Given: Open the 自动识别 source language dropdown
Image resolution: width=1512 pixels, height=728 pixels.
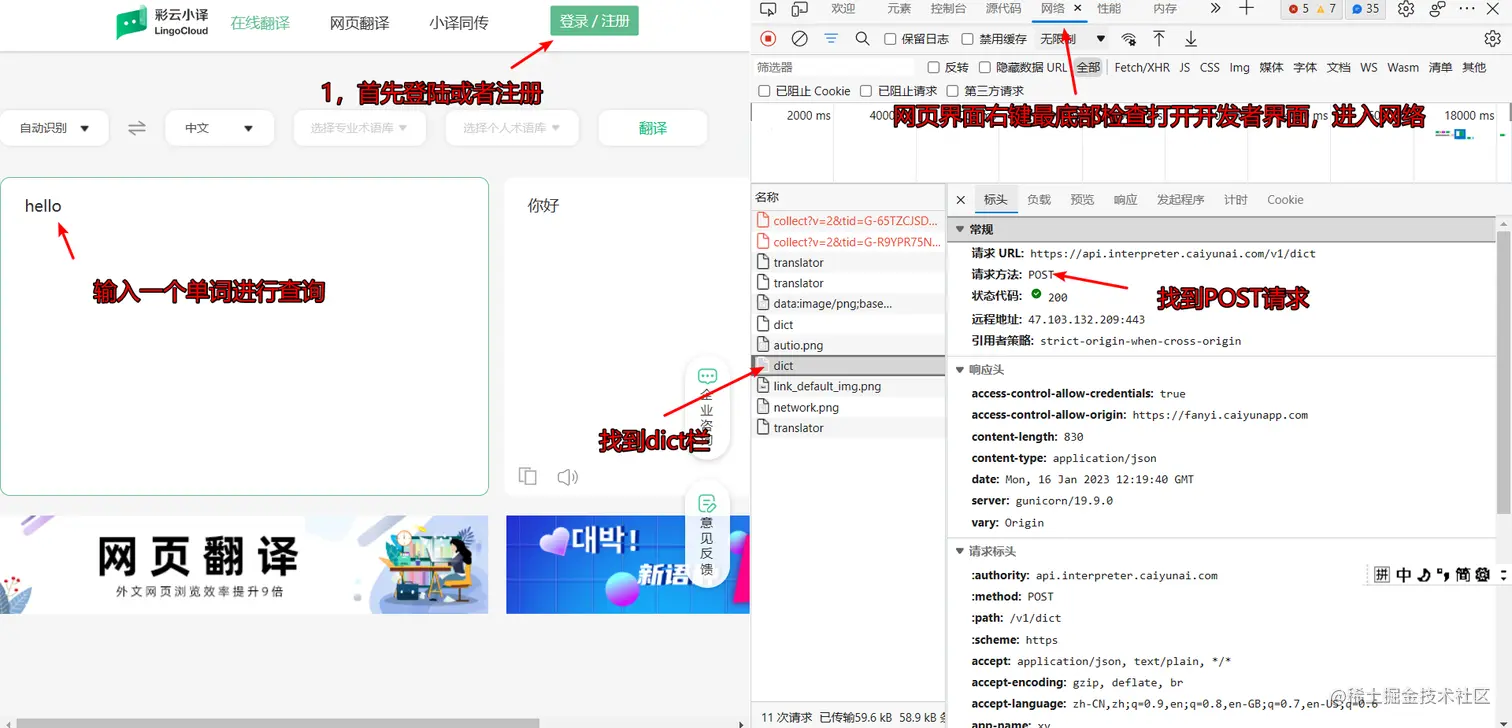Looking at the screenshot, I should pos(54,128).
